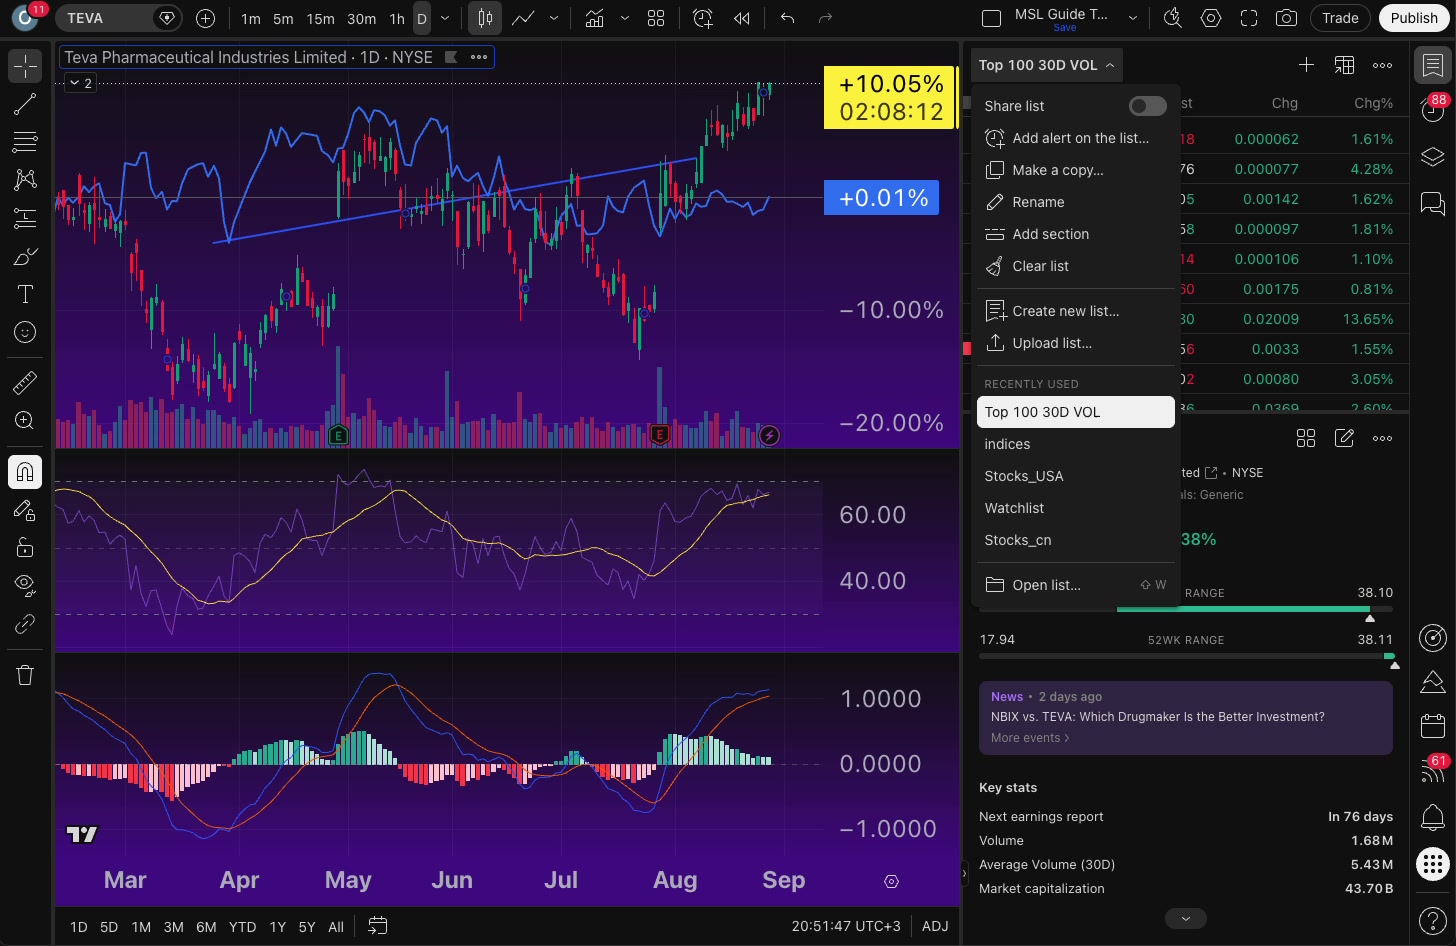Expand the collapsed indicators legend

coord(80,83)
